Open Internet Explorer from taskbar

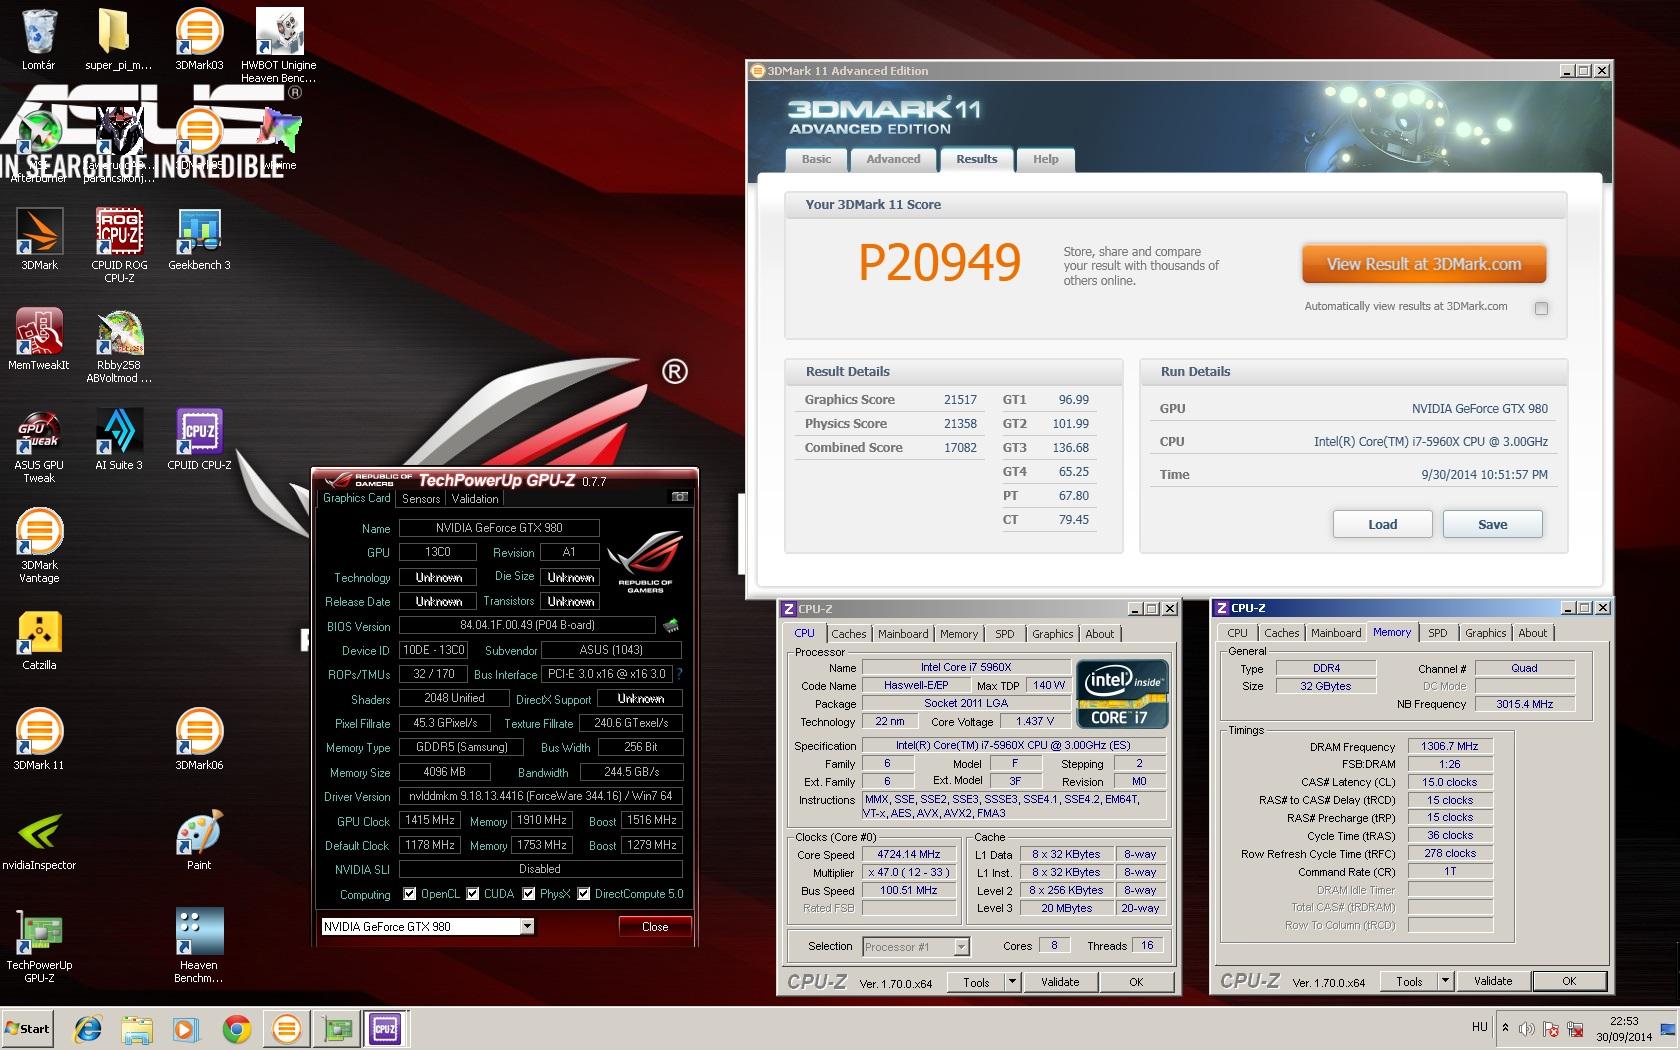[88, 1028]
